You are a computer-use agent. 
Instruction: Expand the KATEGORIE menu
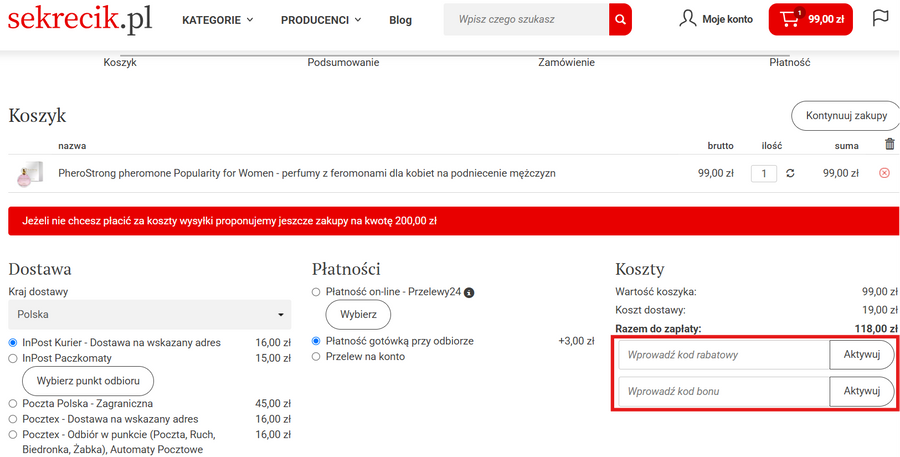click(x=217, y=20)
